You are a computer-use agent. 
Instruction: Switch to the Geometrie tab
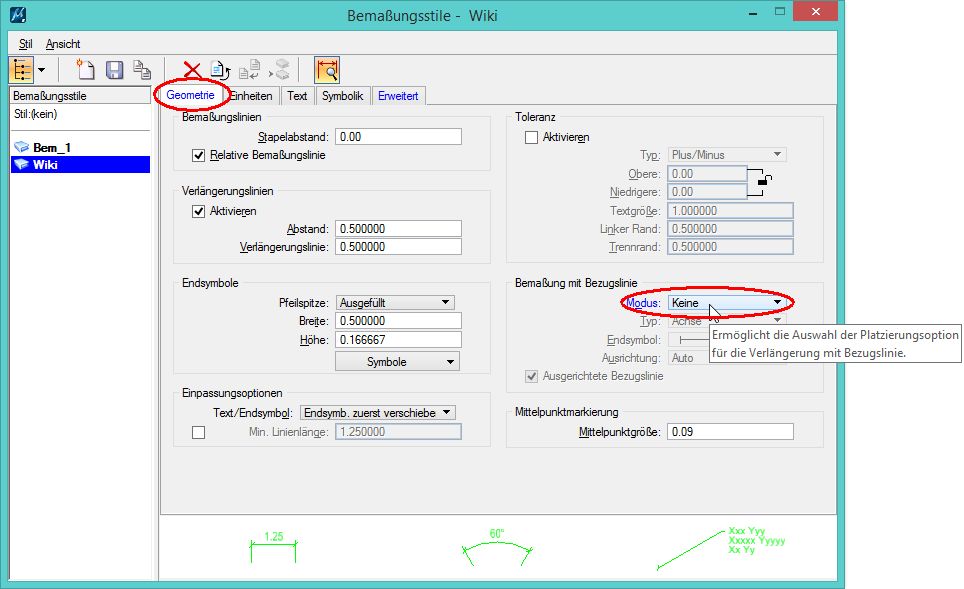pos(190,95)
